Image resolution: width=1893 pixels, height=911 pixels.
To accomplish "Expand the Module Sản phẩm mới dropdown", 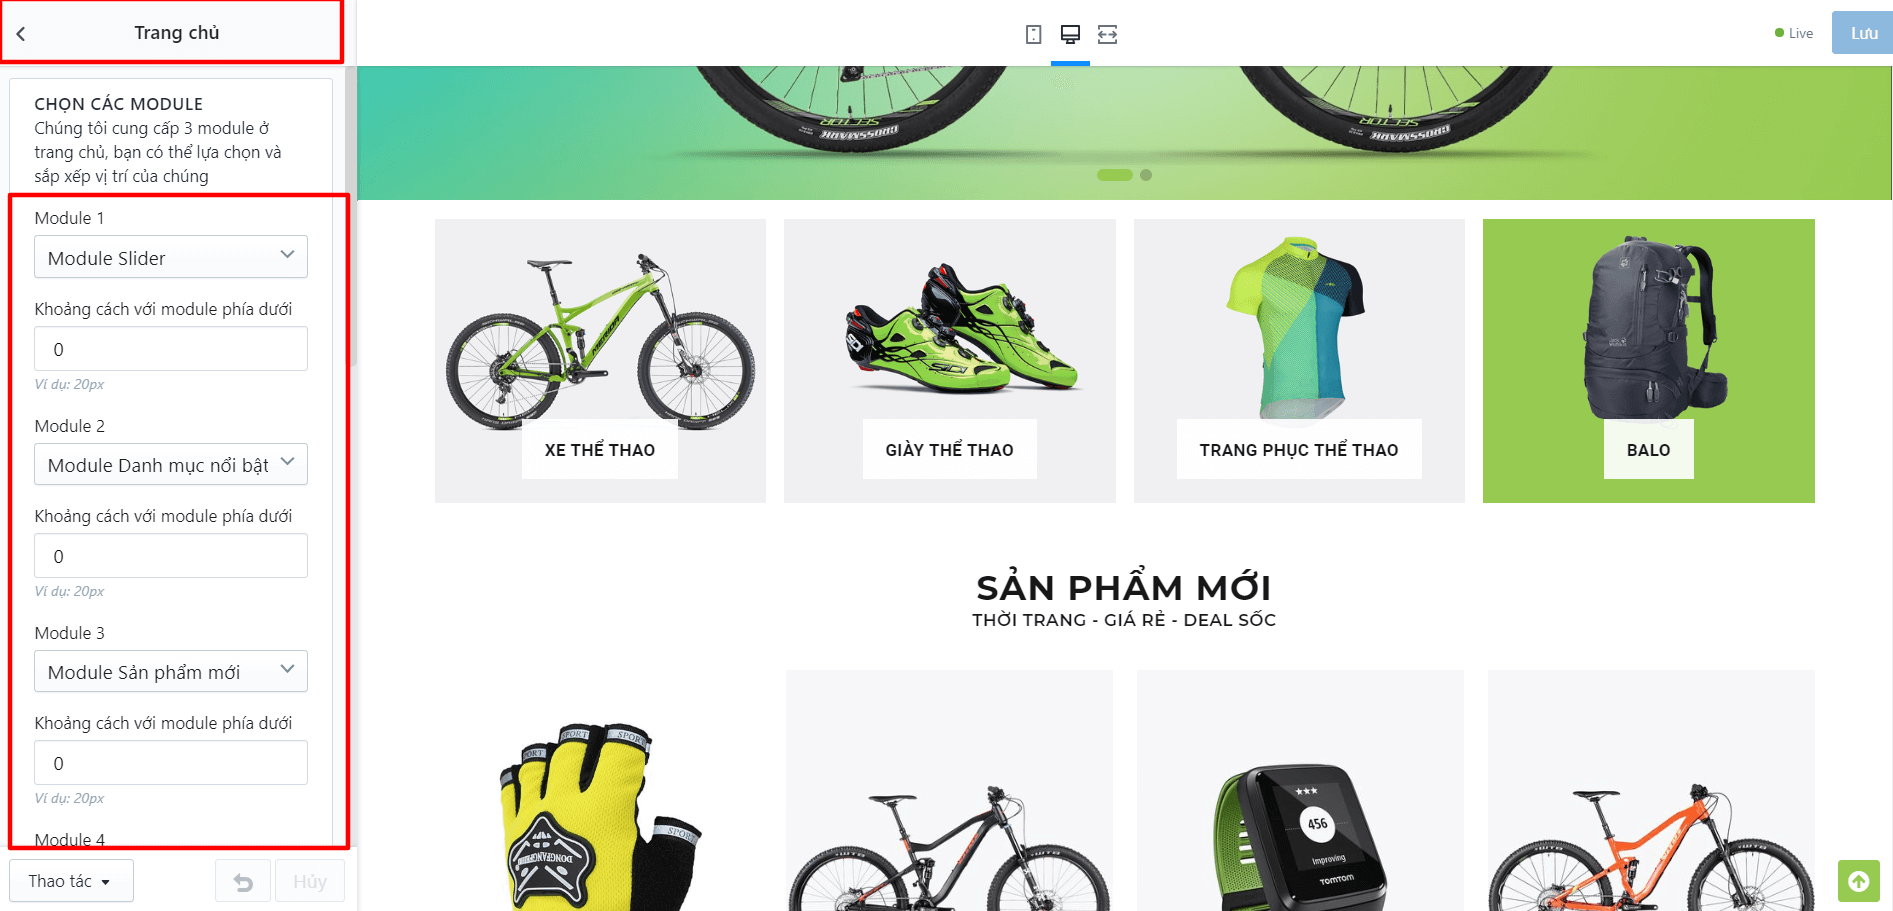I will click(x=171, y=671).
